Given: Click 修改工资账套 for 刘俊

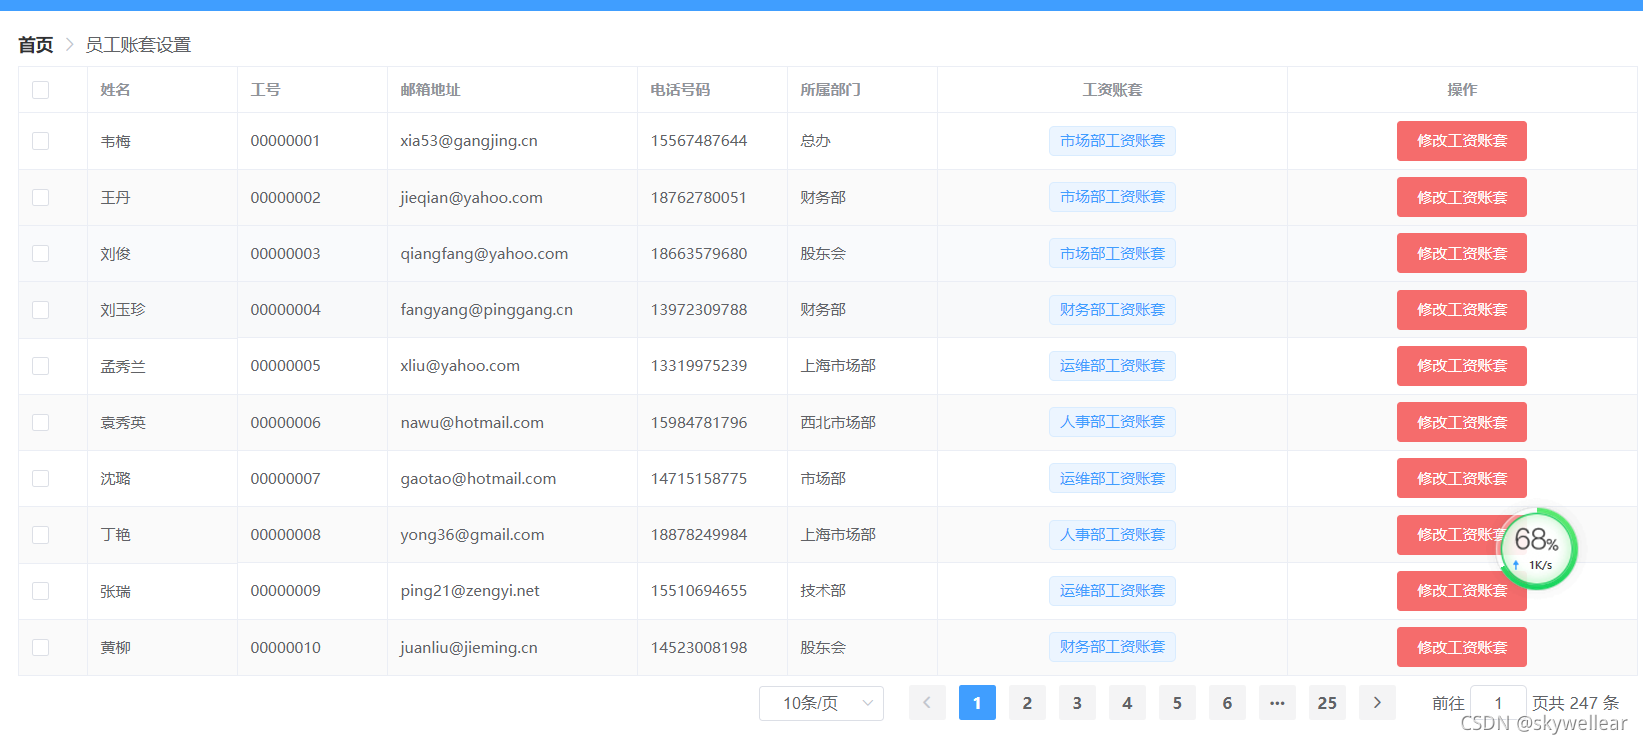Looking at the screenshot, I should (1462, 253).
